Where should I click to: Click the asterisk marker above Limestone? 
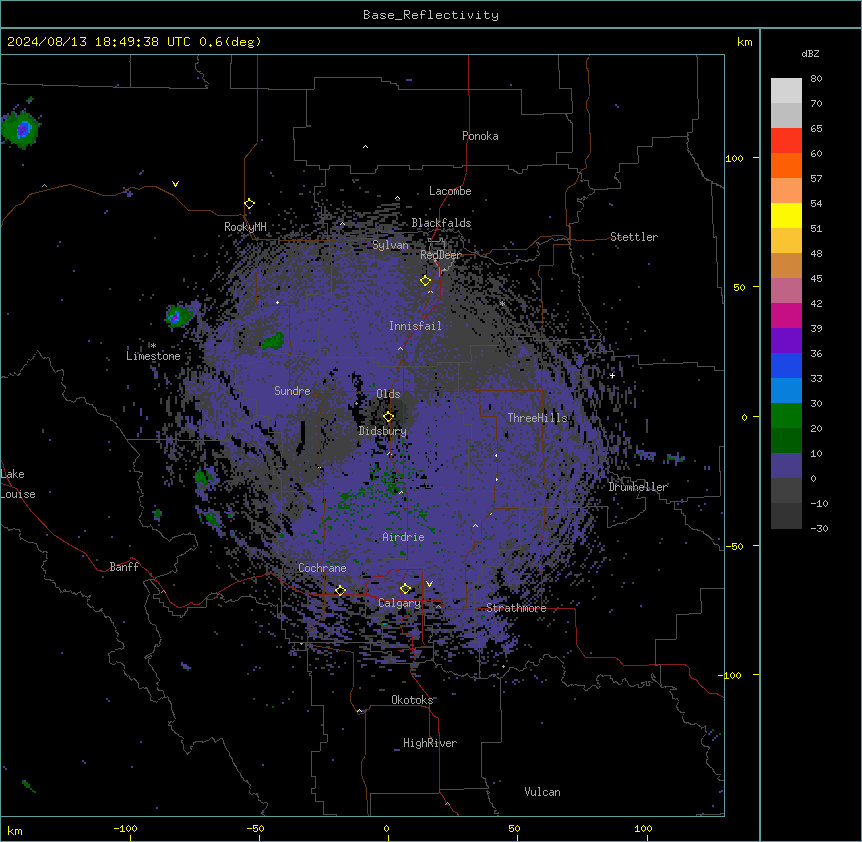152,345
